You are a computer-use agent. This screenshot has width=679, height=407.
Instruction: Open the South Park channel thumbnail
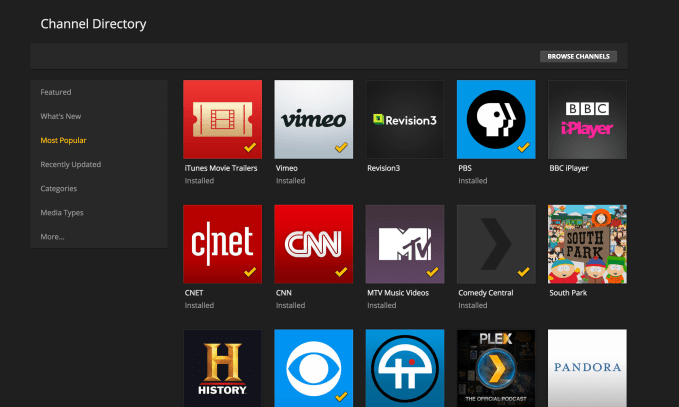587,244
